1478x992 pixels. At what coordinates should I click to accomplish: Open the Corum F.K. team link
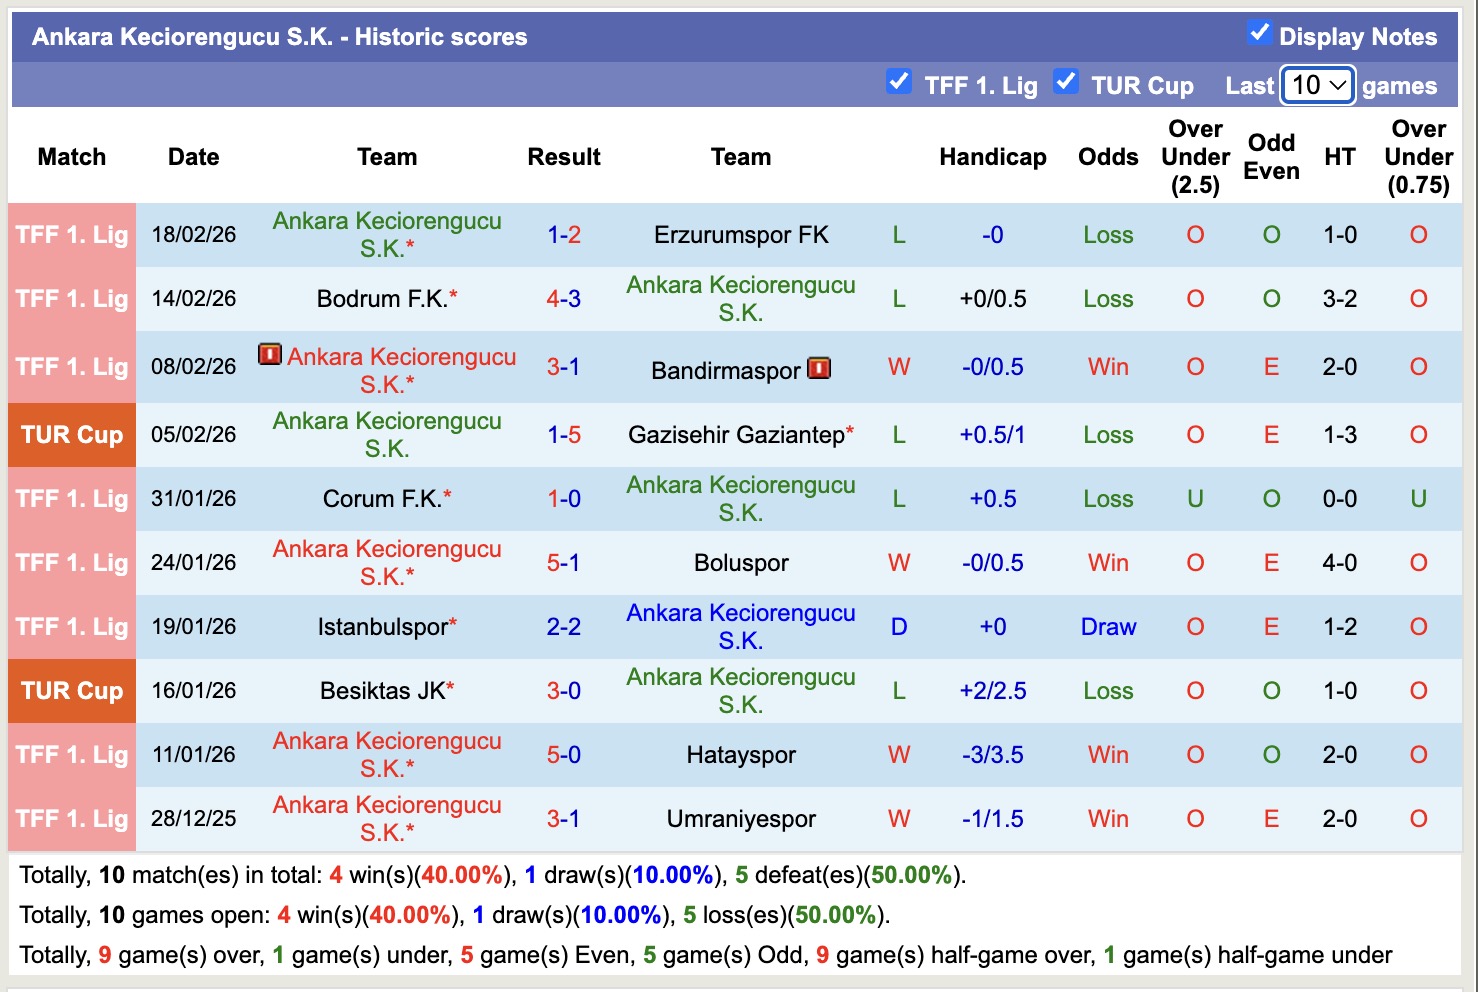point(385,498)
